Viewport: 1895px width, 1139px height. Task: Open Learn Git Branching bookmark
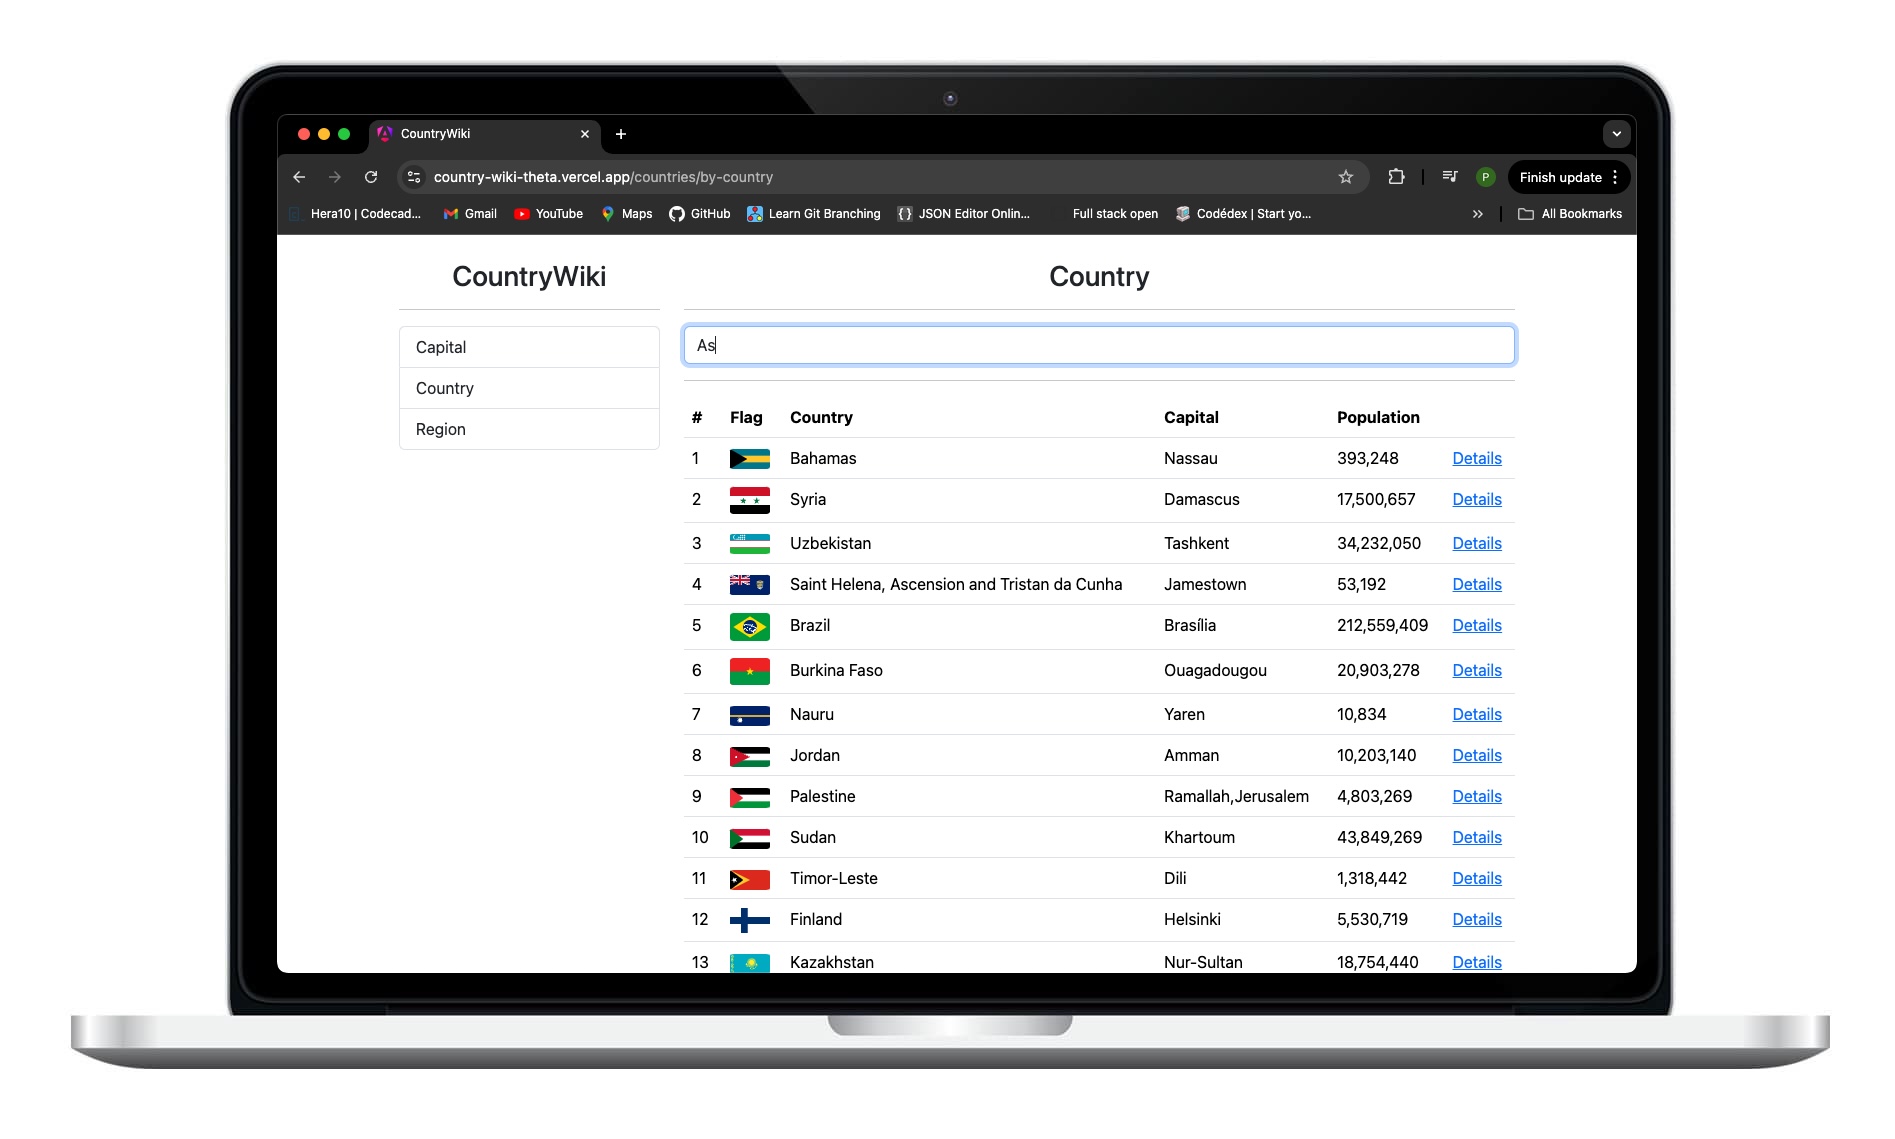814,214
